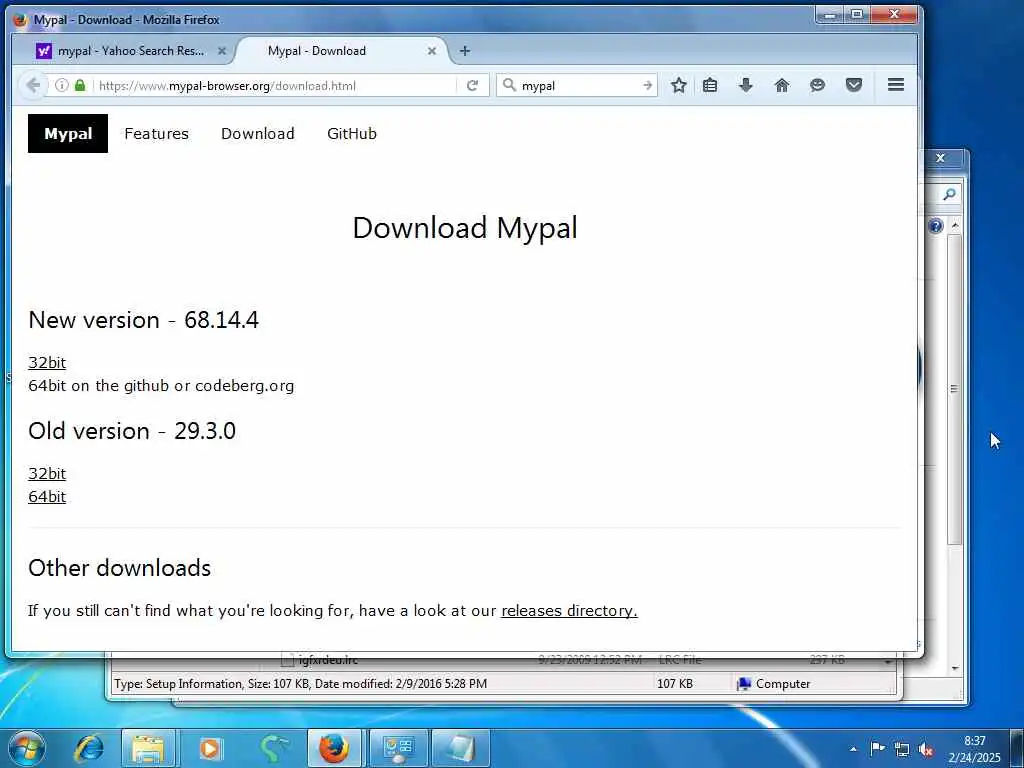Screen dimensions: 1024x768
Task: Click background window scrollbar up arrow
Action: [955, 225]
